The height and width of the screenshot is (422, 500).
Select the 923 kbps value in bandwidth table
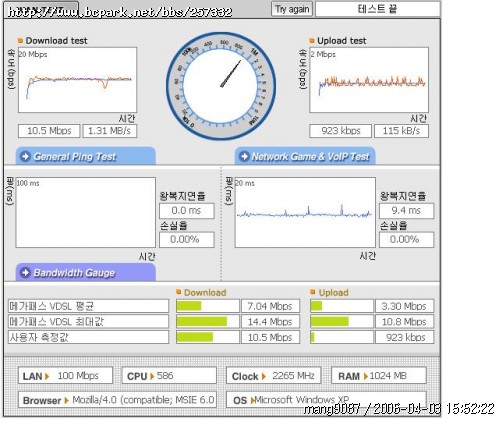(405, 337)
